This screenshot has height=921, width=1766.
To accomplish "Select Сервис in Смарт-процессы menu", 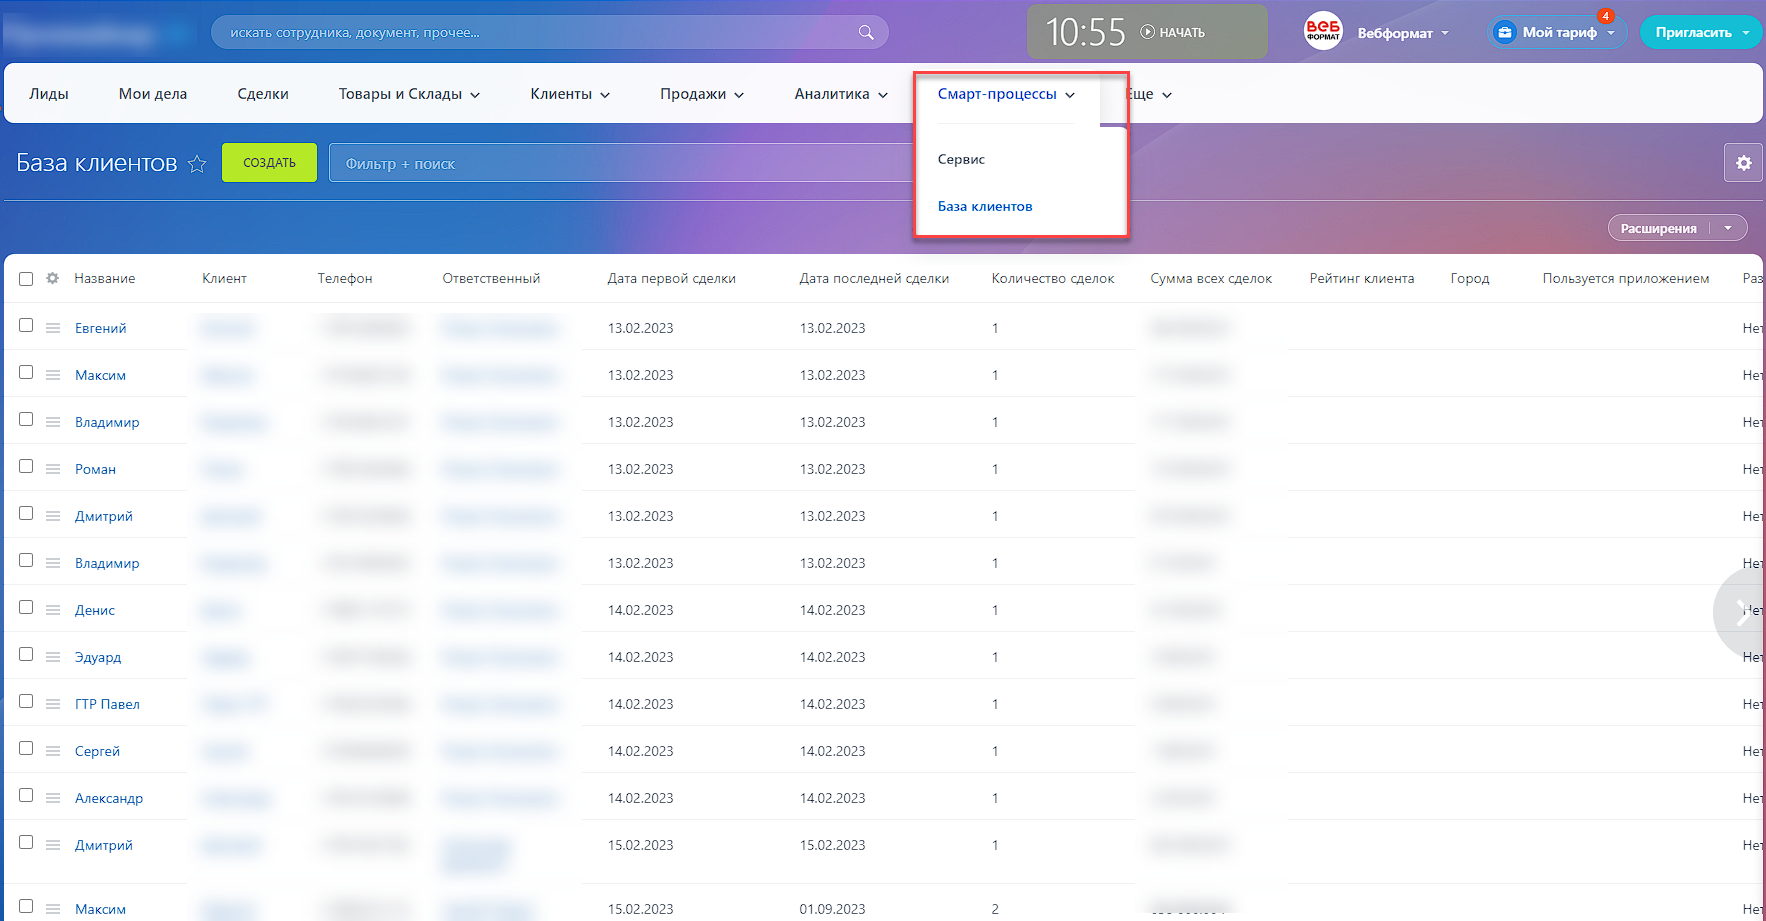I will [x=961, y=159].
